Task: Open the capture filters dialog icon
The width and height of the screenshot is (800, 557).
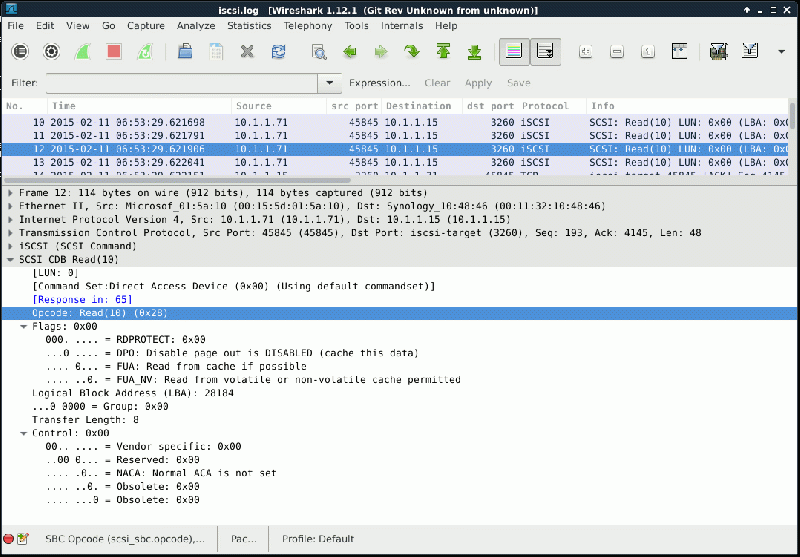Action: click(x=718, y=52)
